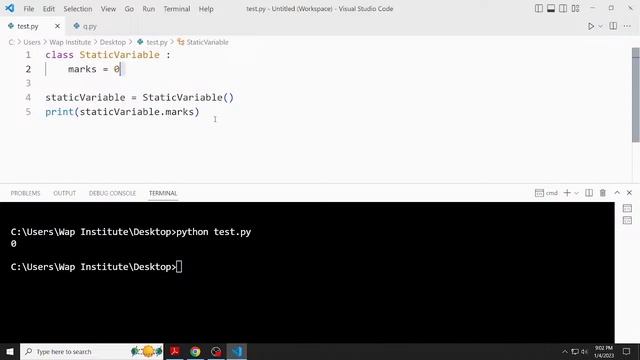Select the TERMINAL panel tab

click(x=163, y=193)
